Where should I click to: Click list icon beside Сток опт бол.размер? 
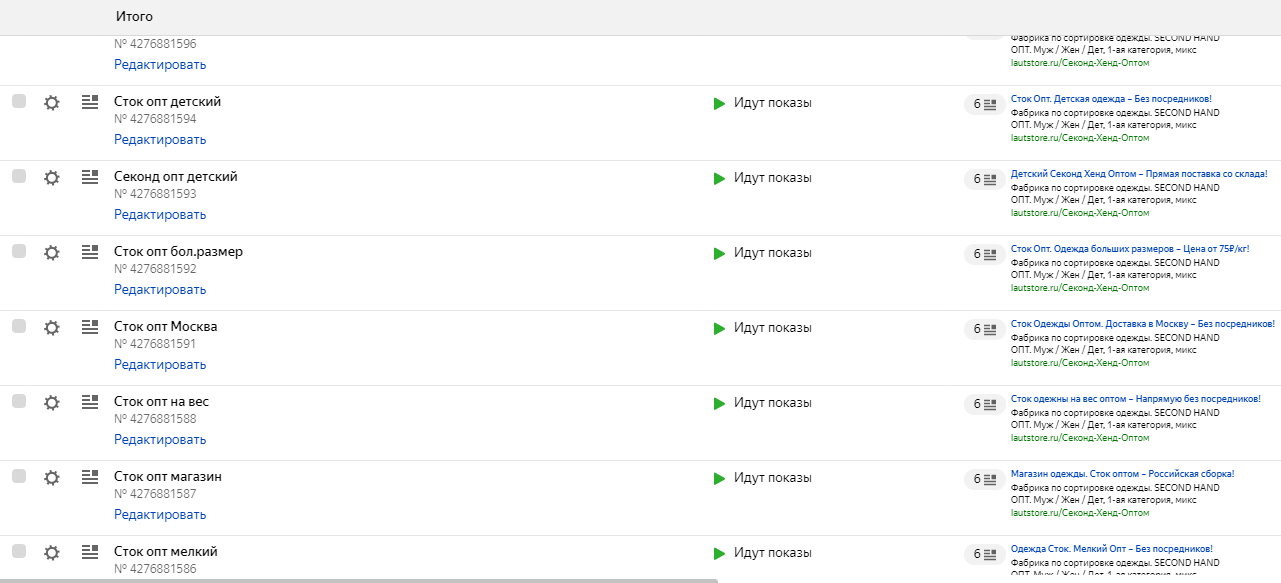point(90,252)
